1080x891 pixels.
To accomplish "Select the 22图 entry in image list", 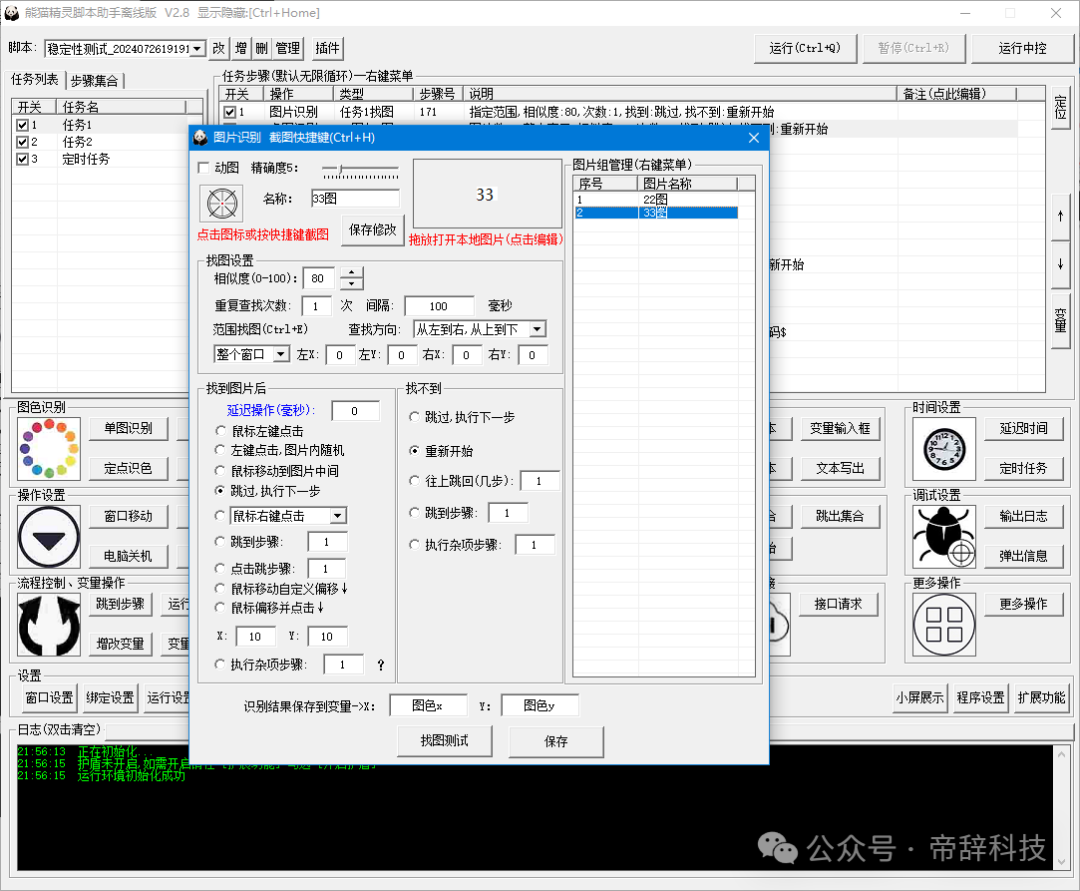I will pyautogui.click(x=655, y=199).
